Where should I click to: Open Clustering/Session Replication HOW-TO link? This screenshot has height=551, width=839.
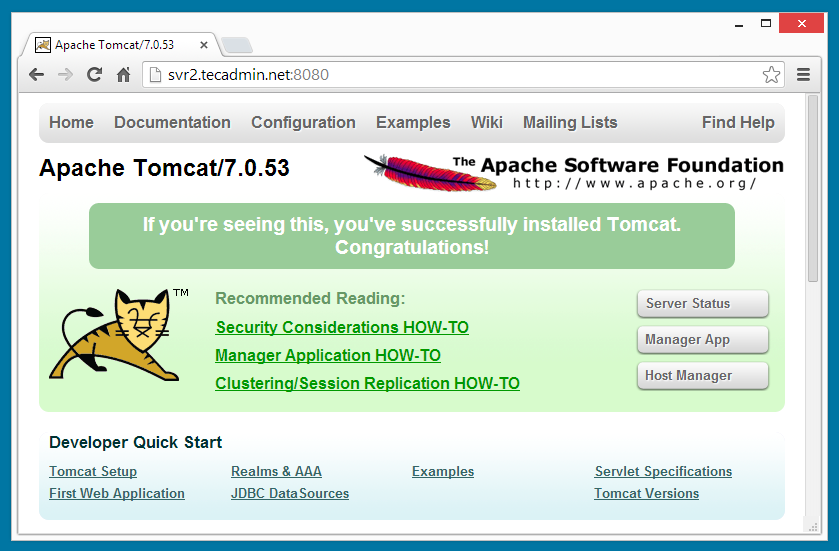(367, 384)
